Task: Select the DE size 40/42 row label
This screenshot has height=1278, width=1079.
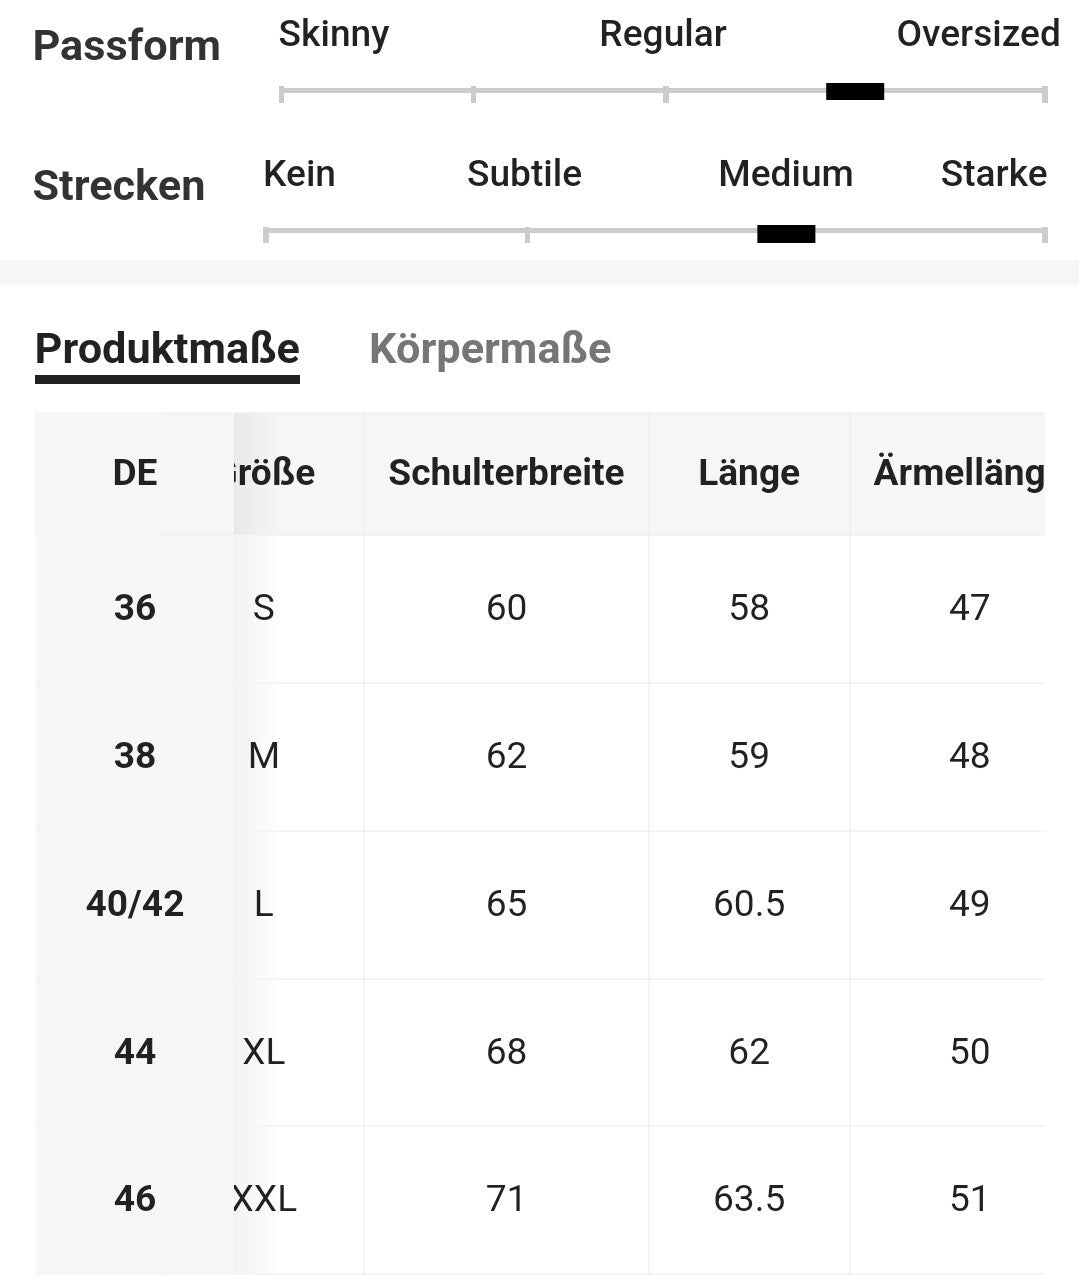Action: (x=135, y=904)
